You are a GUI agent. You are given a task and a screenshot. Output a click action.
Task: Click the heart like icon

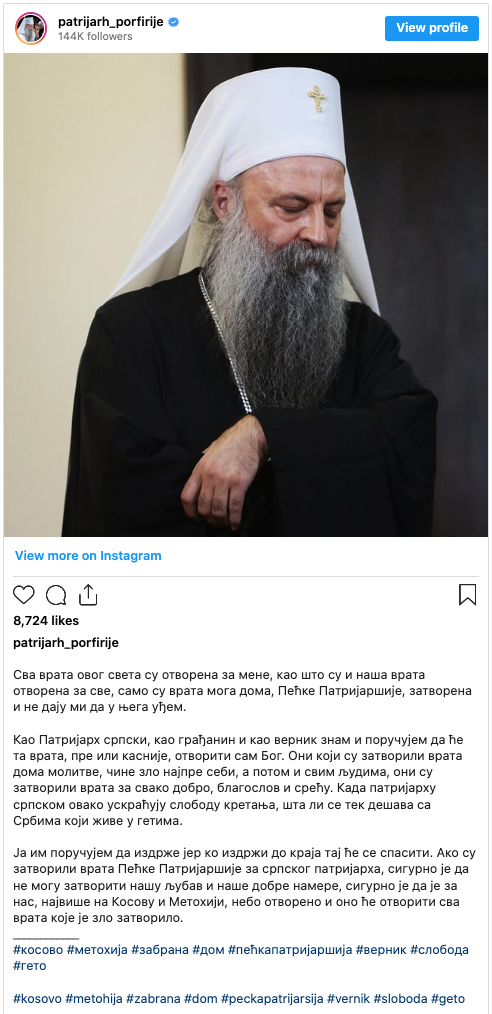tap(24, 595)
